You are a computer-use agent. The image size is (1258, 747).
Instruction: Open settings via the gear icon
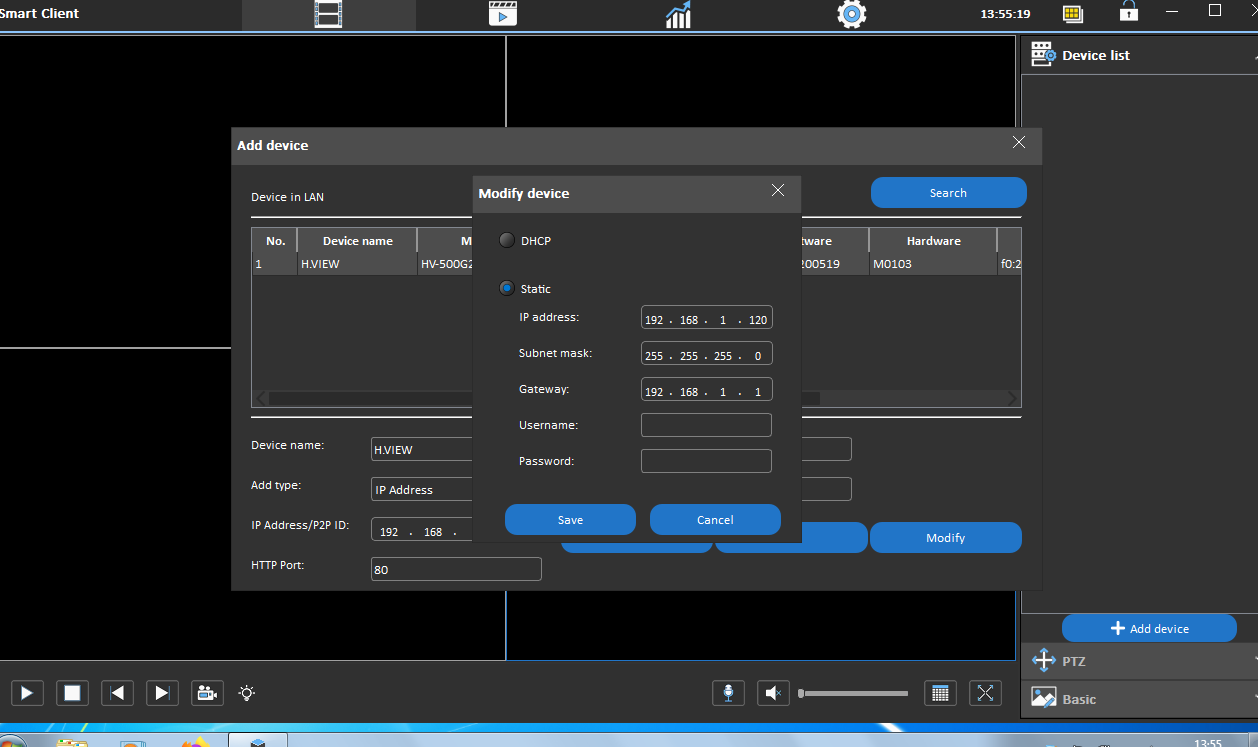point(851,14)
